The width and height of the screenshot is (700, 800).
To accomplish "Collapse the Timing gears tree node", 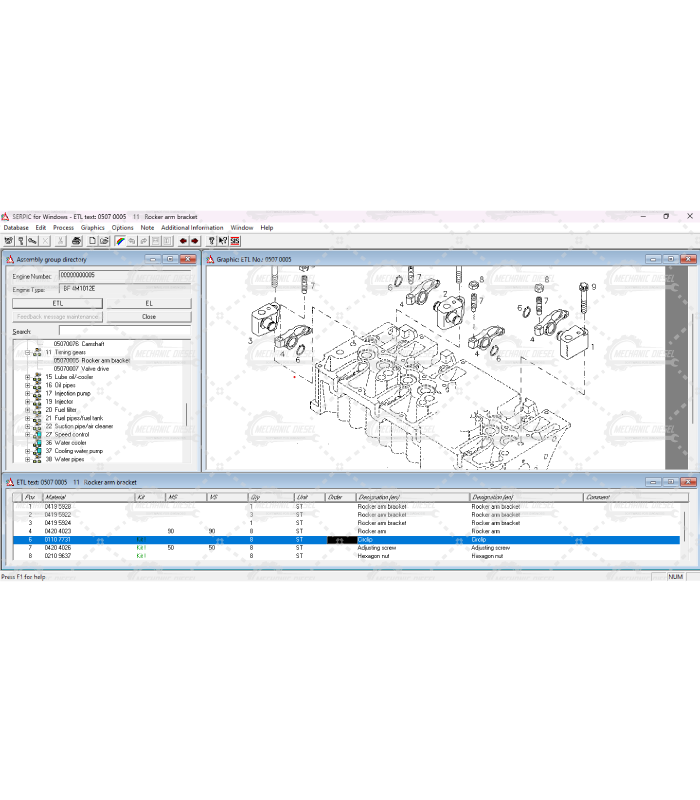I will pyautogui.click(x=27, y=352).
